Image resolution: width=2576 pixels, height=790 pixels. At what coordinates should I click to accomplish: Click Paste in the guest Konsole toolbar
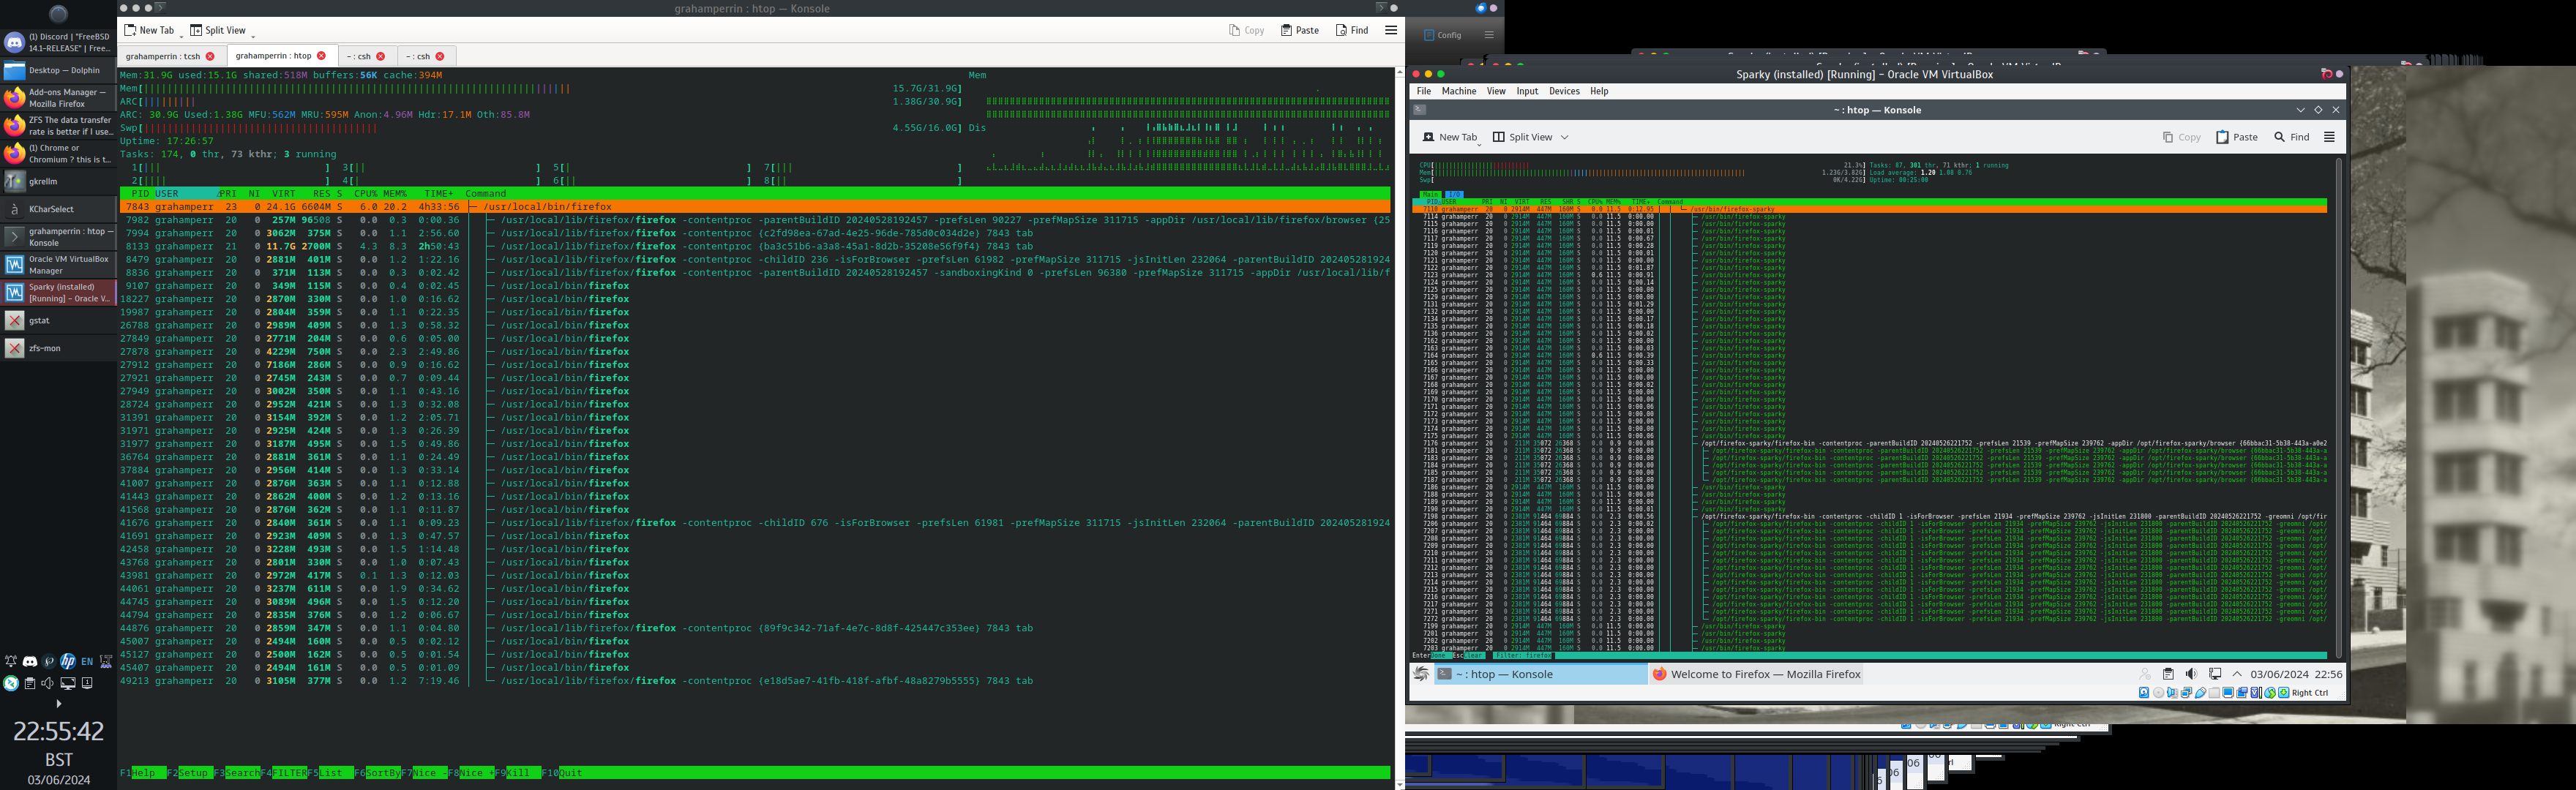[x=2237, y=137]
